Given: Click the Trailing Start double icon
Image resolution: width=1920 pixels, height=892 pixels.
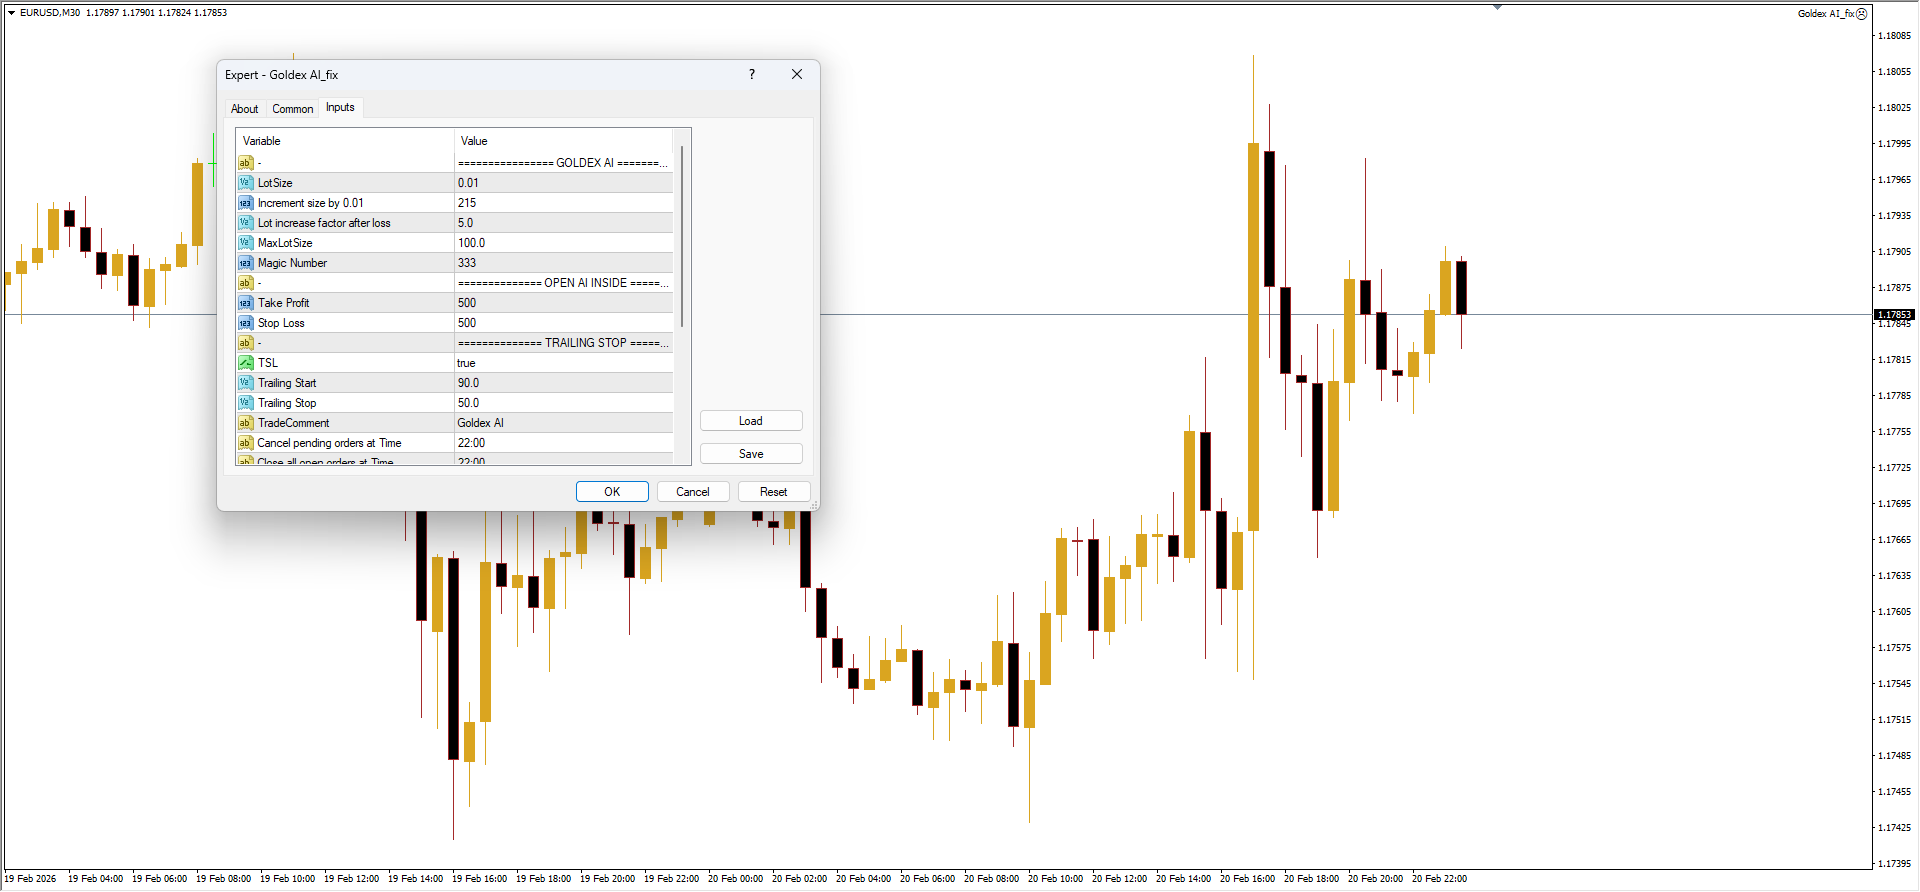Looking at the screenshot, I should pos(245,383).
